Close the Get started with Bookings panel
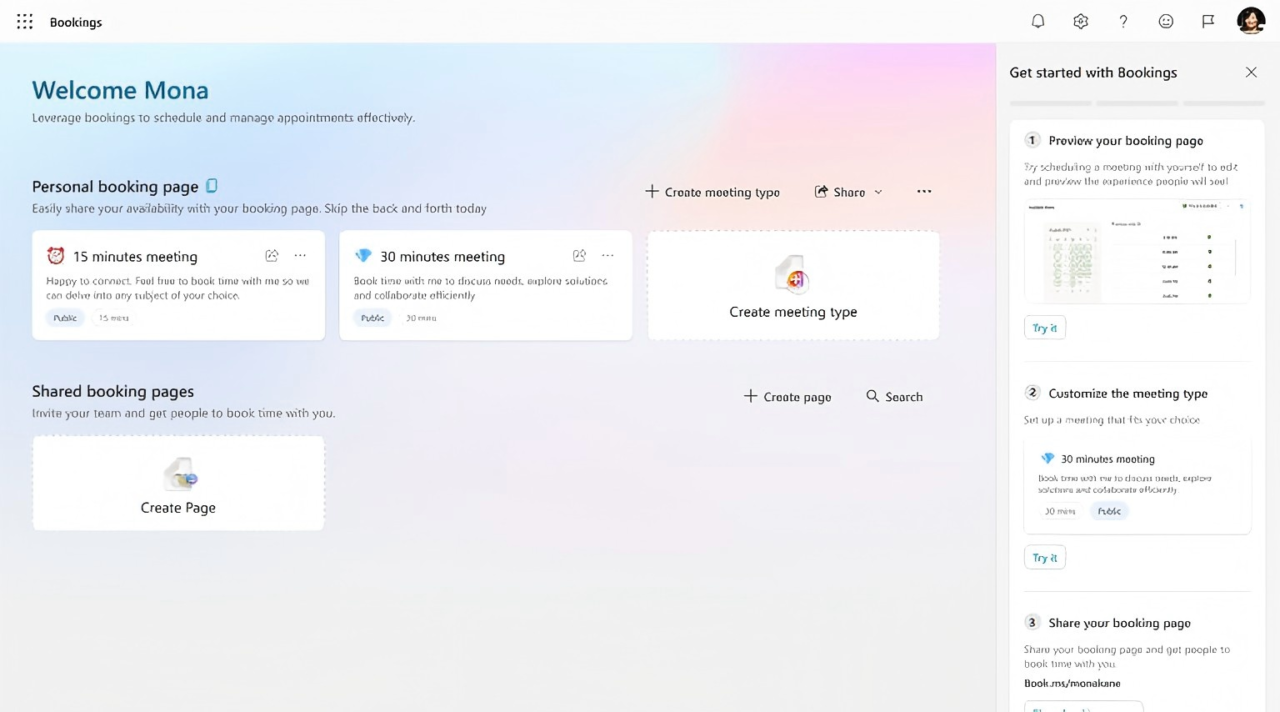This screenshot has height=712, width=1280. coord(1251,72)
